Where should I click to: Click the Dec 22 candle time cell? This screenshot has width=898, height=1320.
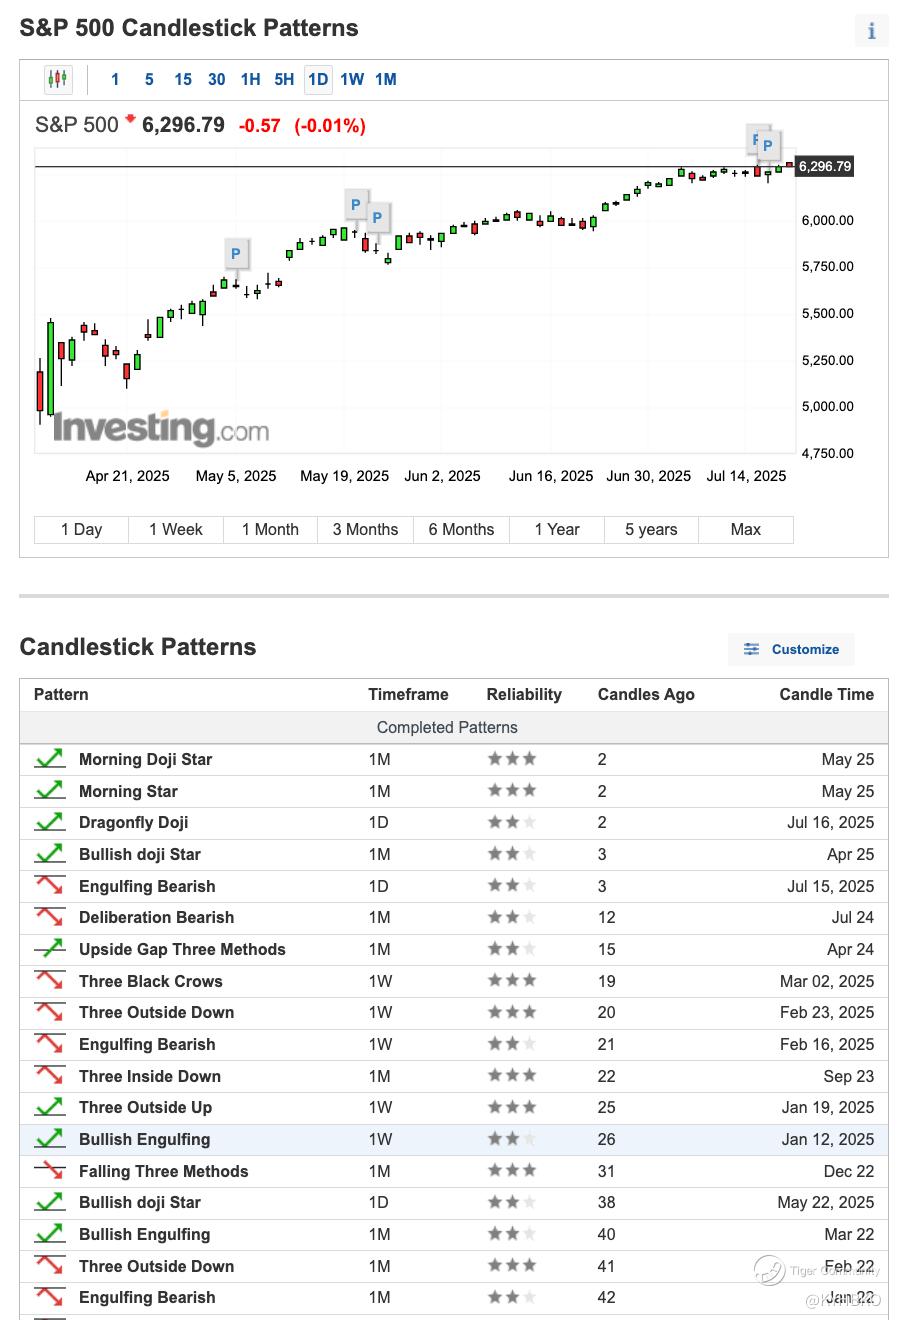849,1171
